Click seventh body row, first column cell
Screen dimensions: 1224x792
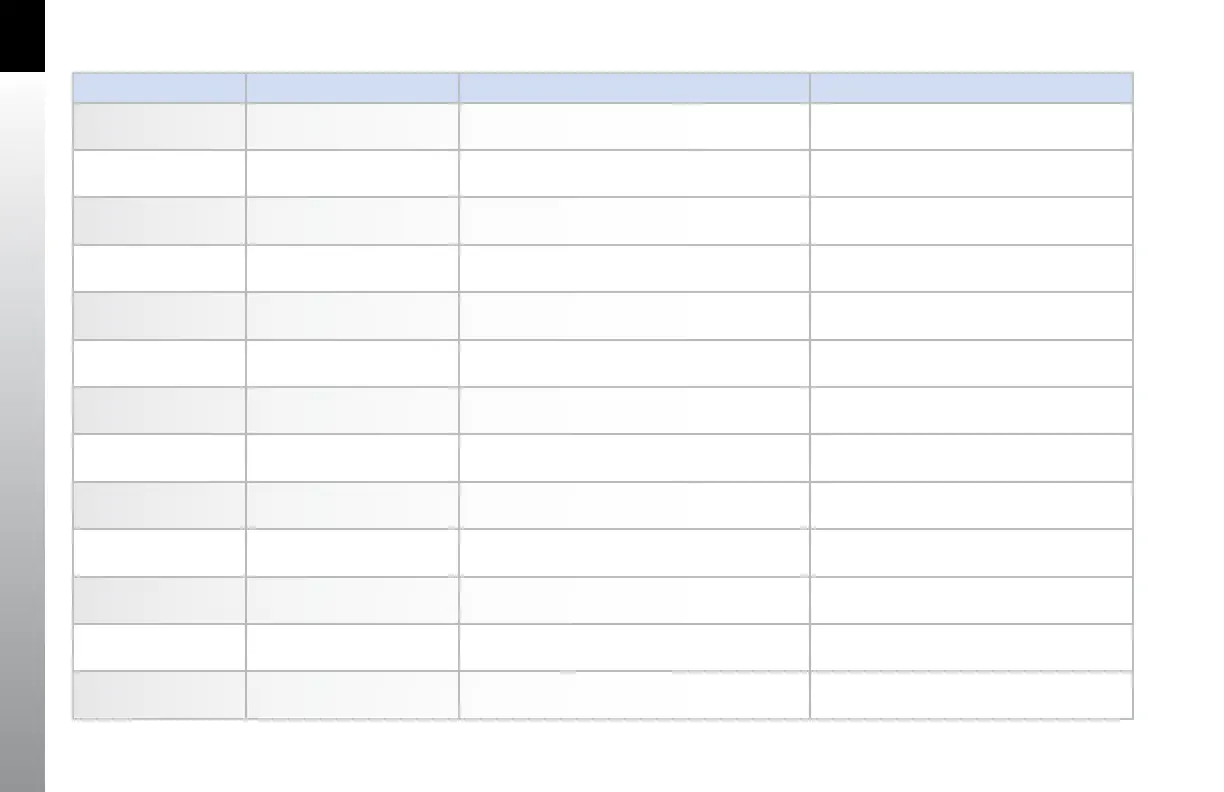click(159, 410)
